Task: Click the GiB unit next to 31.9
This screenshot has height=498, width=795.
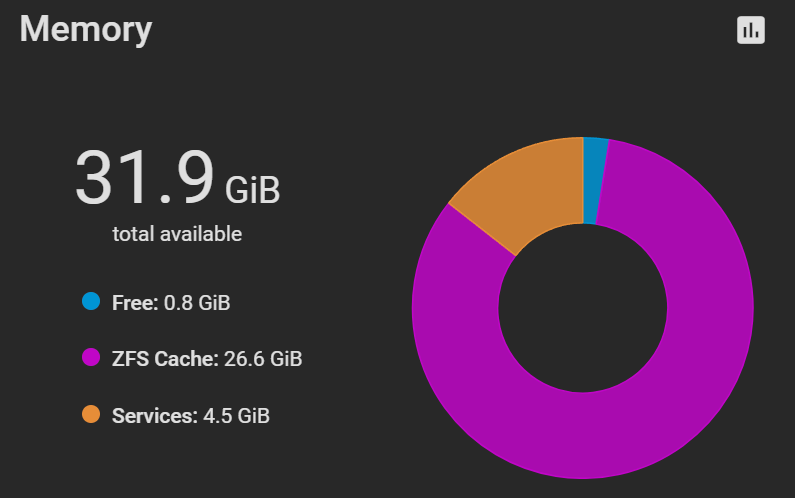Action: point(252,190)
